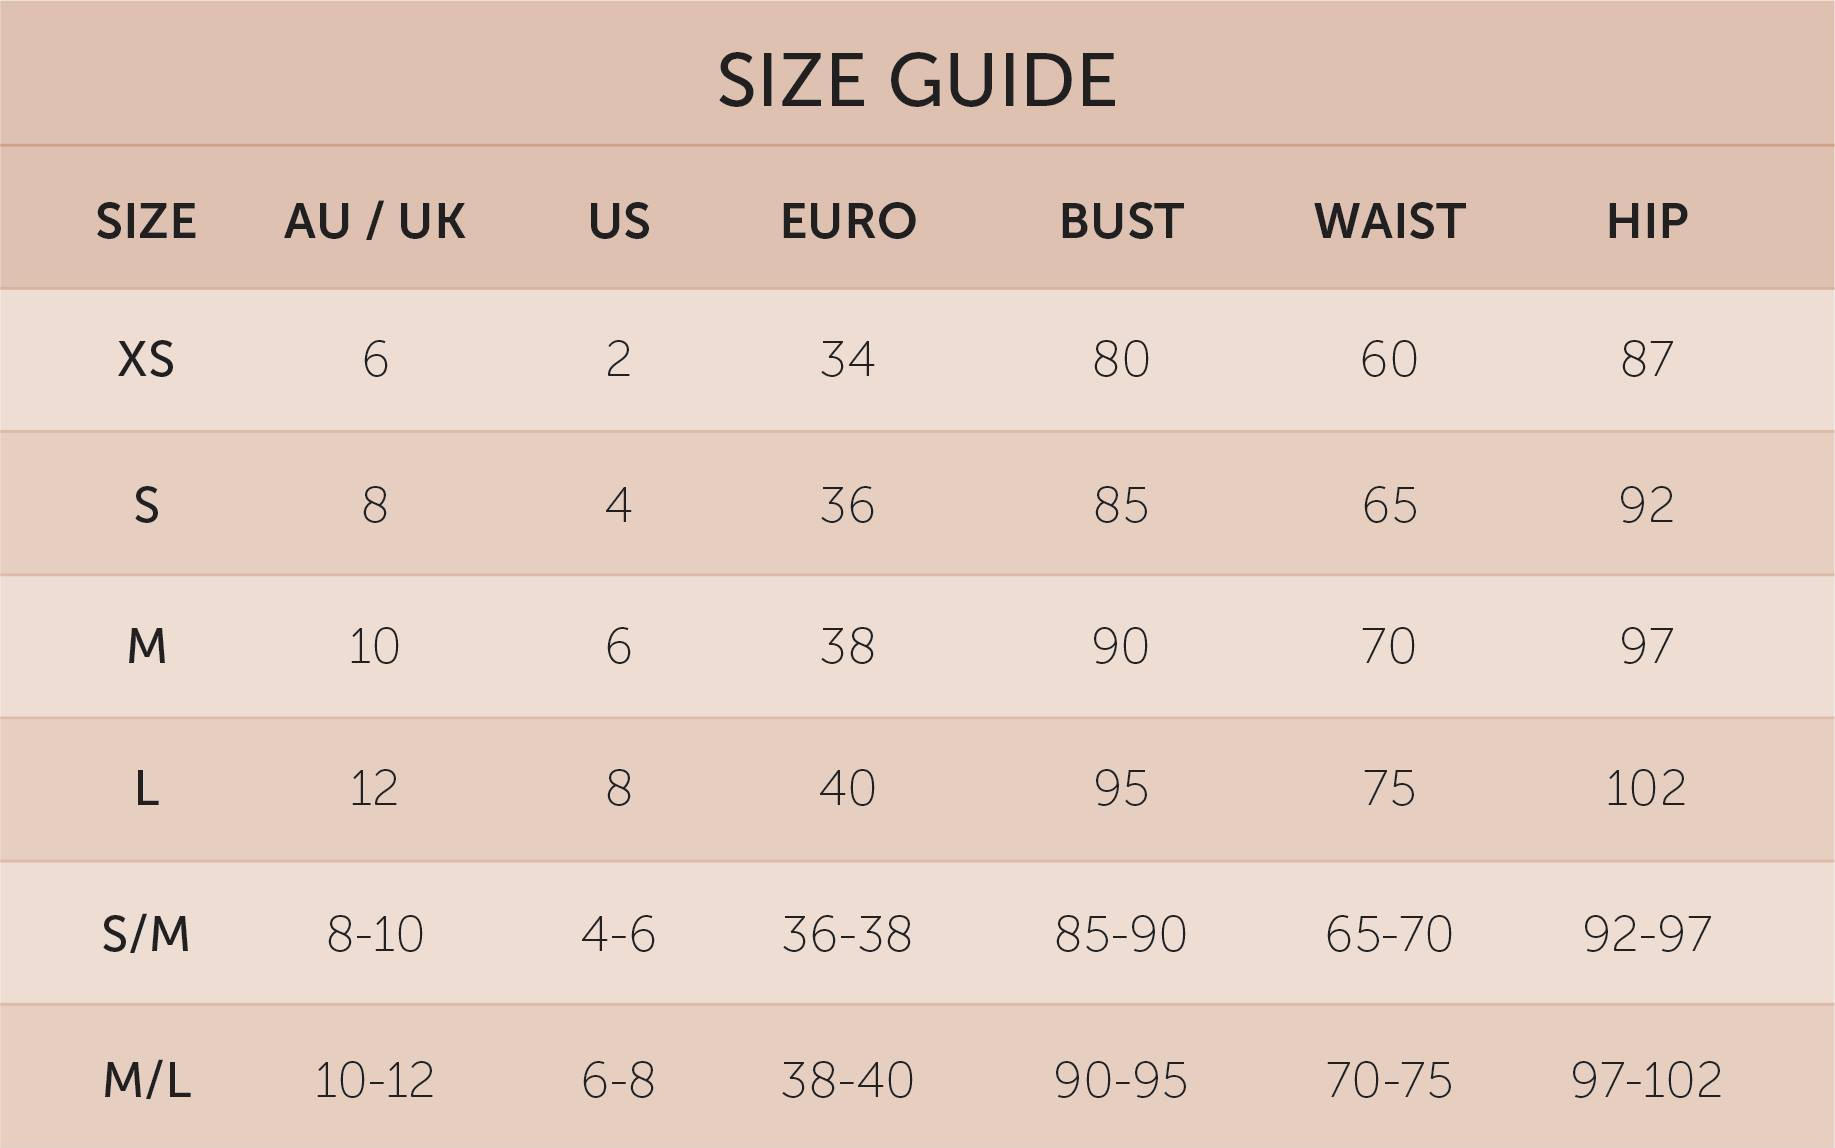The image size is (1835, 1148).
Task: Select the waist value 75
Action: coord(1389,789)
